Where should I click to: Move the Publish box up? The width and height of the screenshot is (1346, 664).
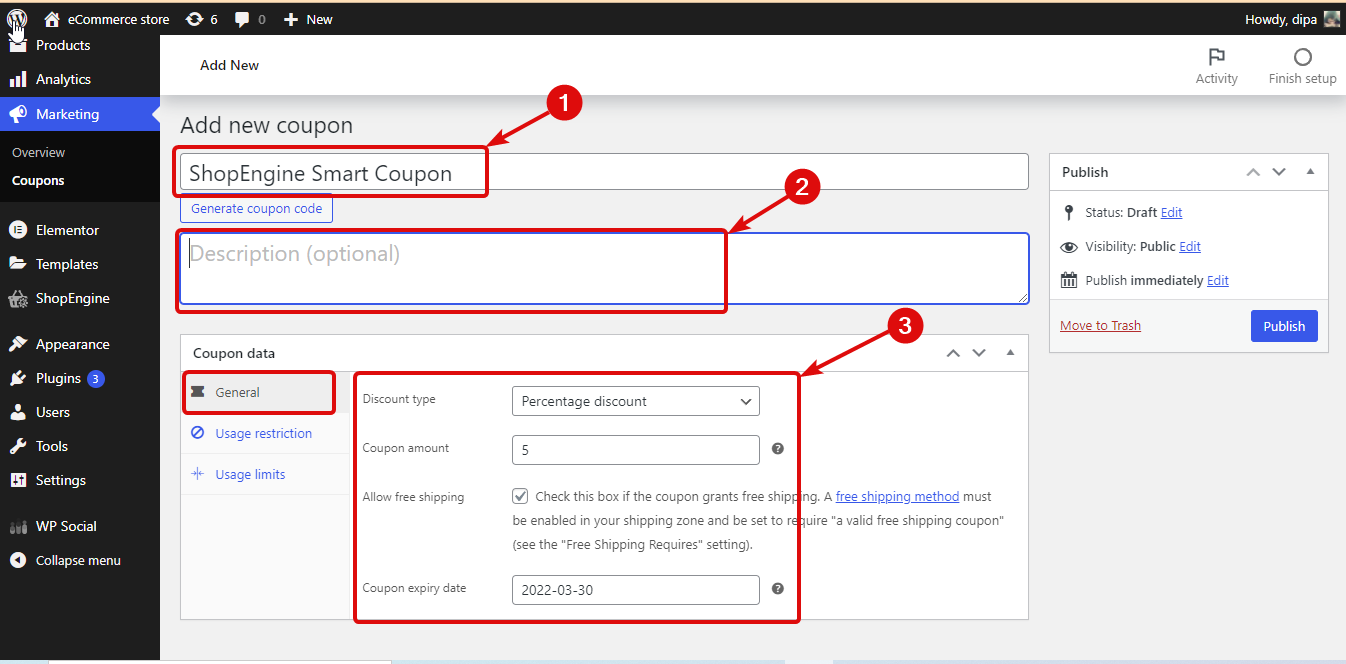[x=1253, y=172]
